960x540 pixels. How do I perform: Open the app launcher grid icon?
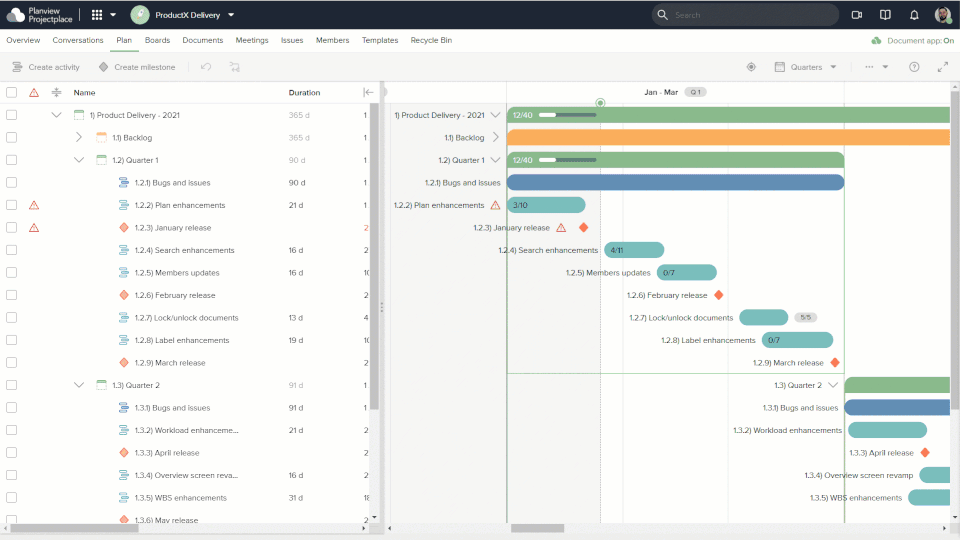pyautogui.click(x=97, y=15)
